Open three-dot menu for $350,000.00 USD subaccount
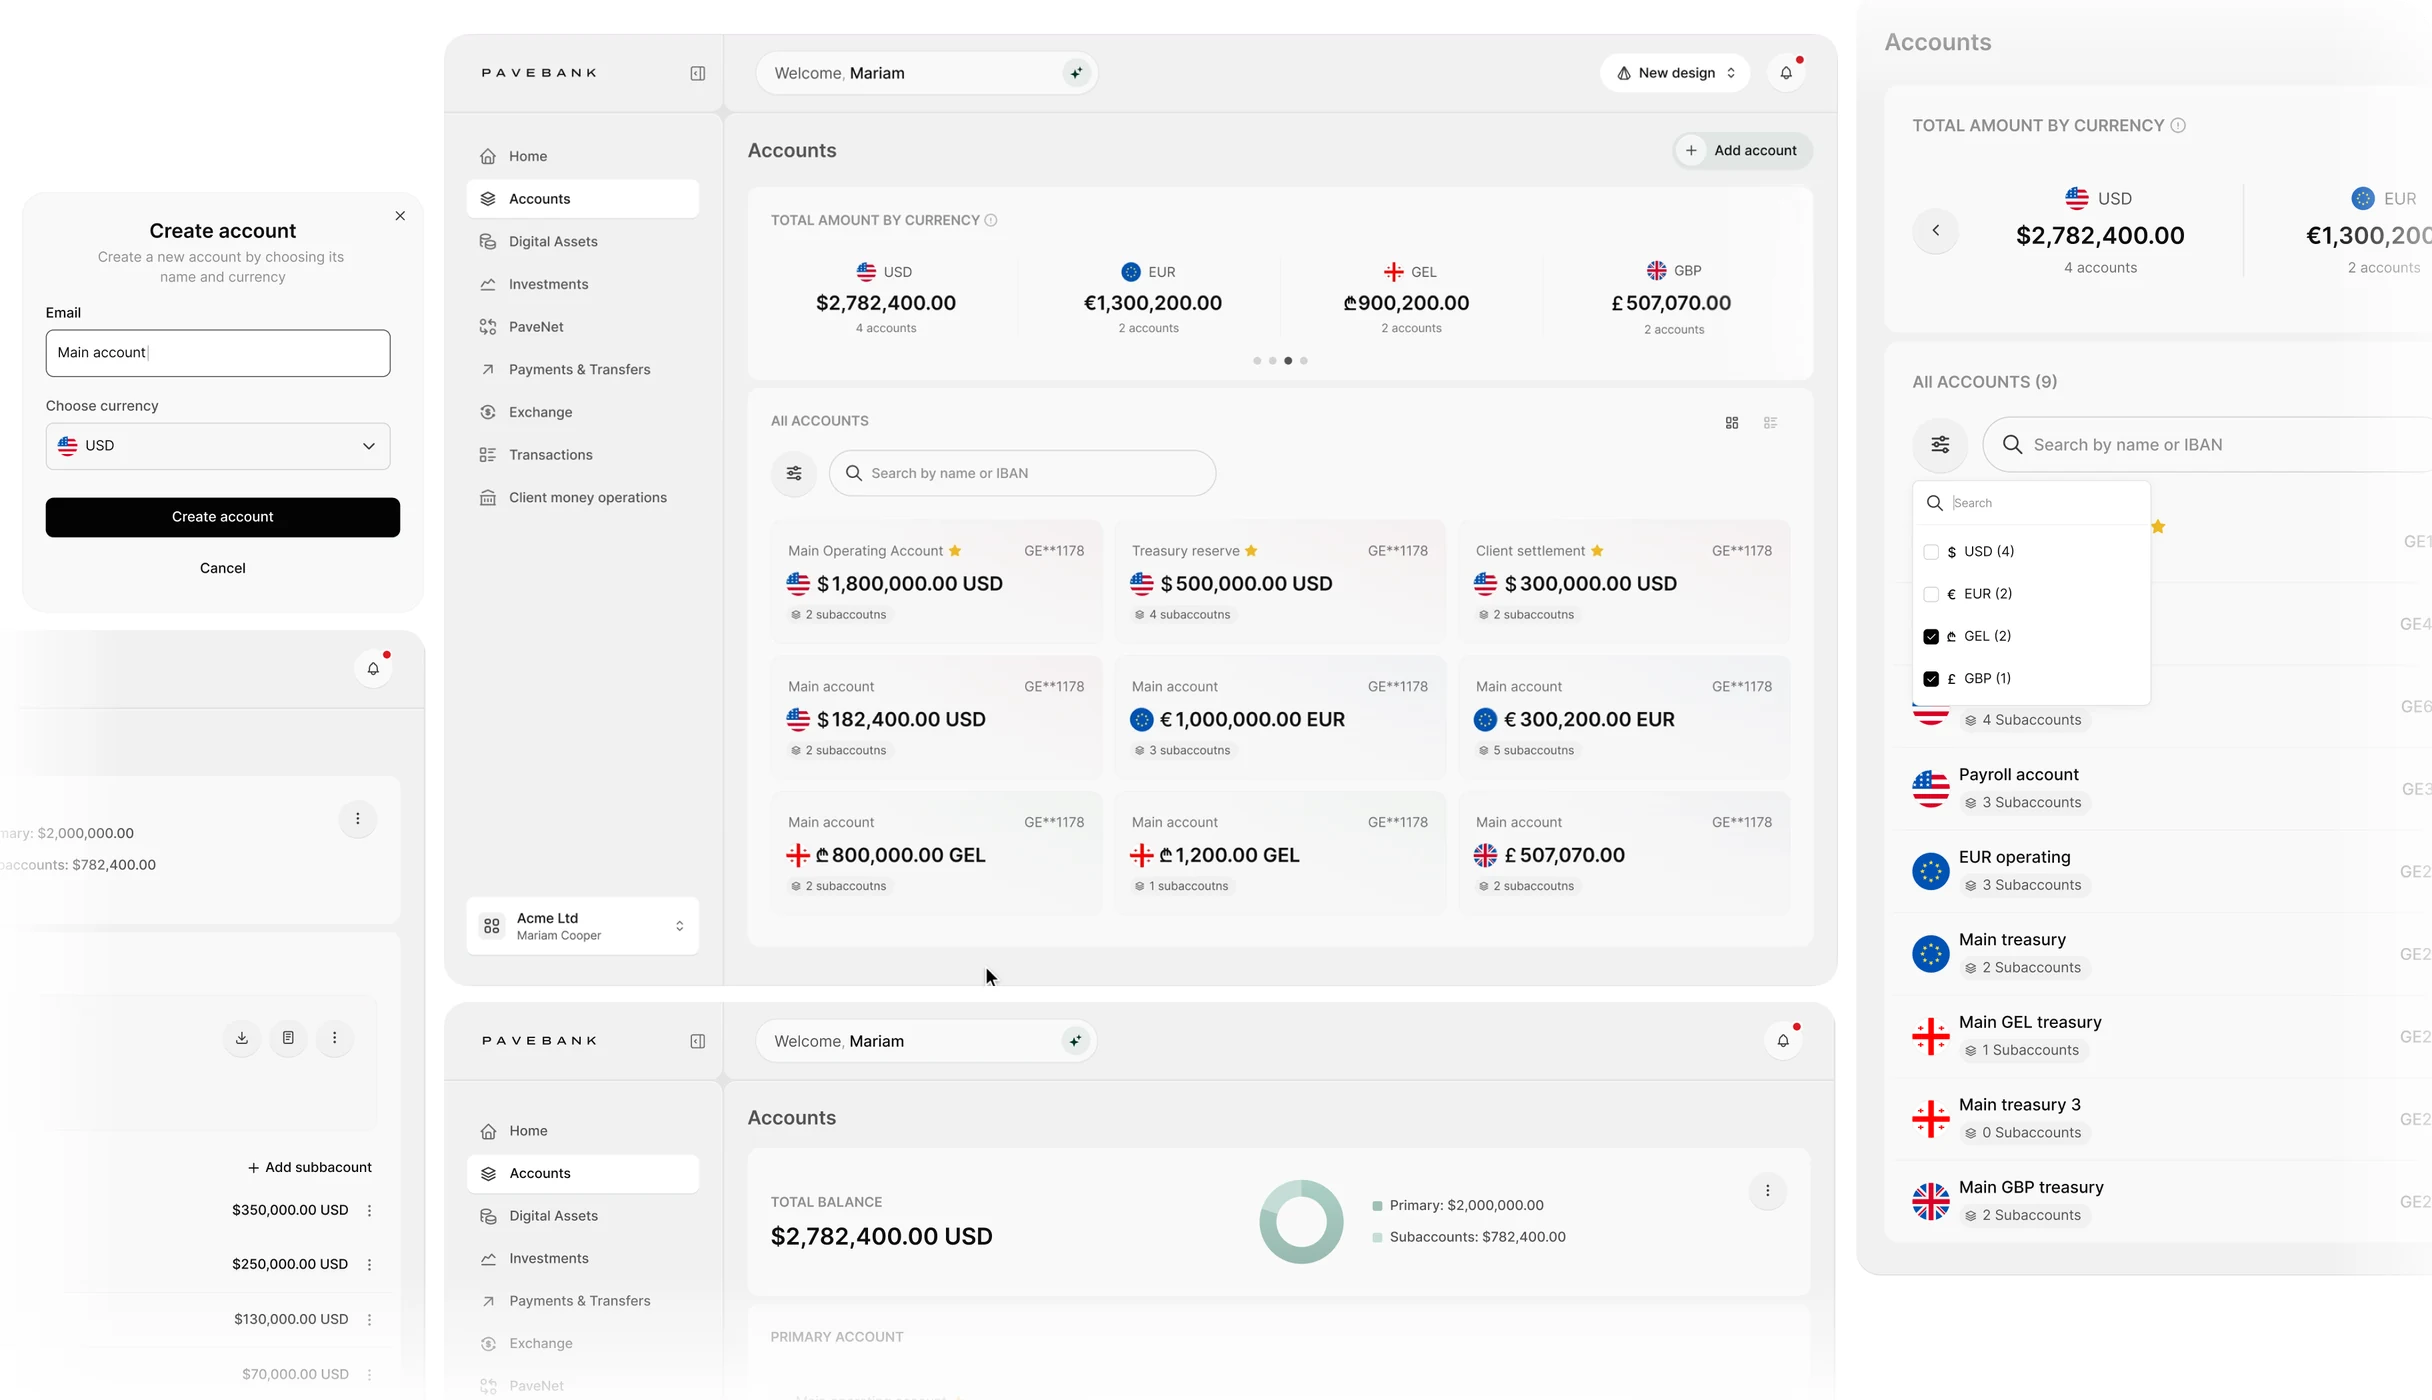This screenshot has width=2432, height=1400. click(370, 1211)
